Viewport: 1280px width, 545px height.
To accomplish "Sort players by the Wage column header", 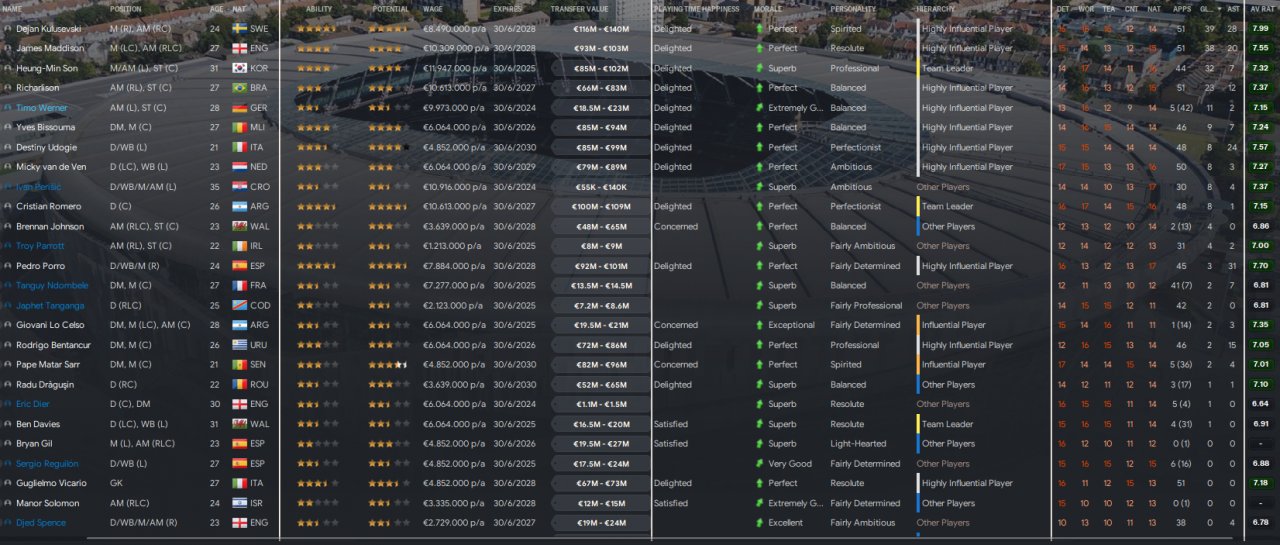I will tap(433, 9).
